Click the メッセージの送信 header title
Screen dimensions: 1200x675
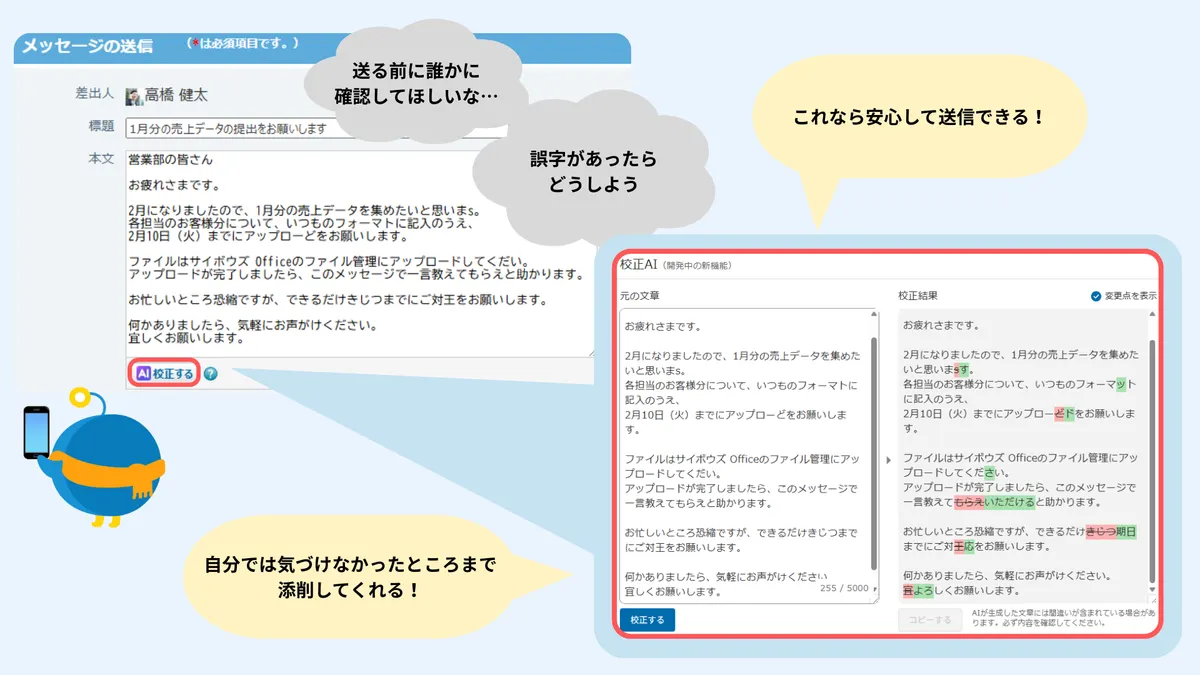coord(88,46)
